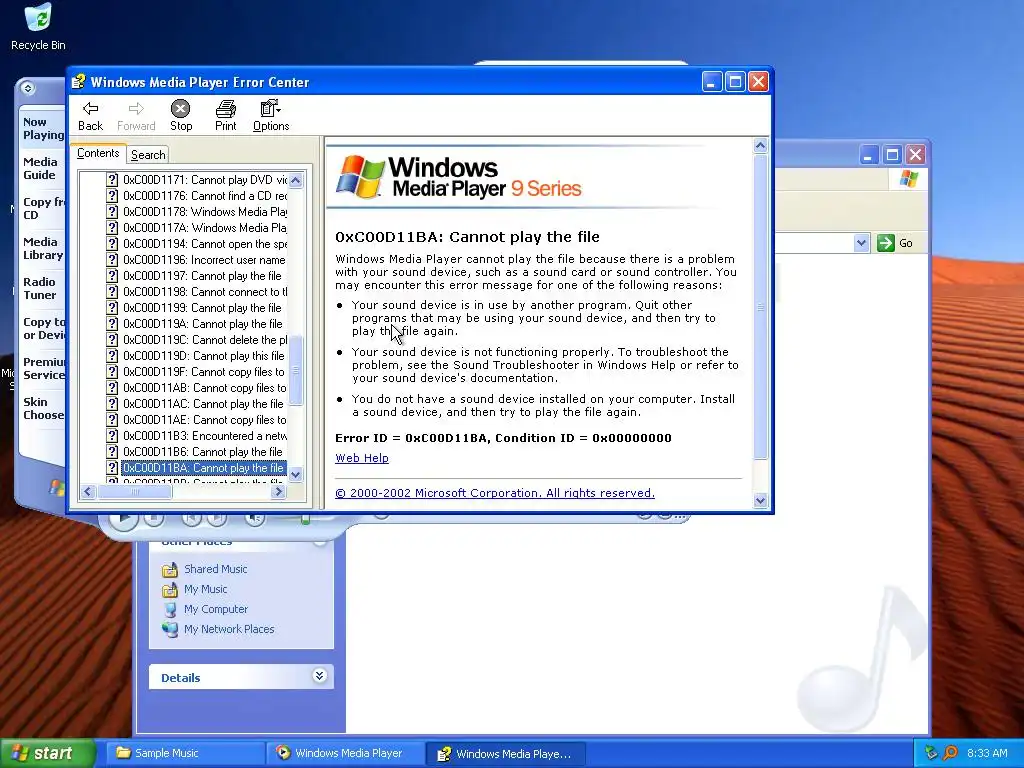Viewport: 1024px width, 768px height.
Task: Select topic 0xC00D119F Cannot copy files
Action: pyautogui.click(x=204, y=372)
